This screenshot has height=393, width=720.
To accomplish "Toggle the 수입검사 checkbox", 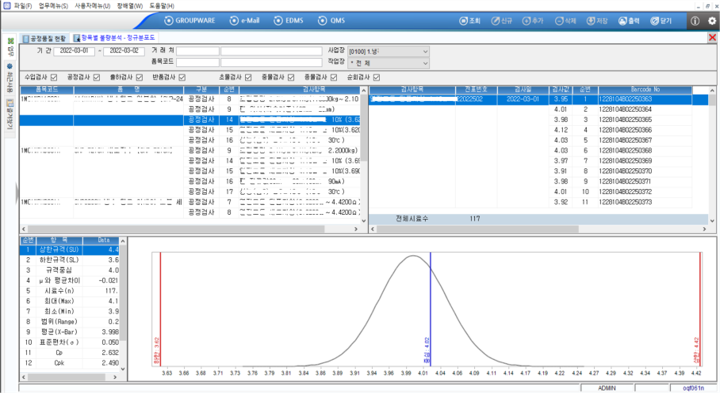I will (x=54, y=77).
